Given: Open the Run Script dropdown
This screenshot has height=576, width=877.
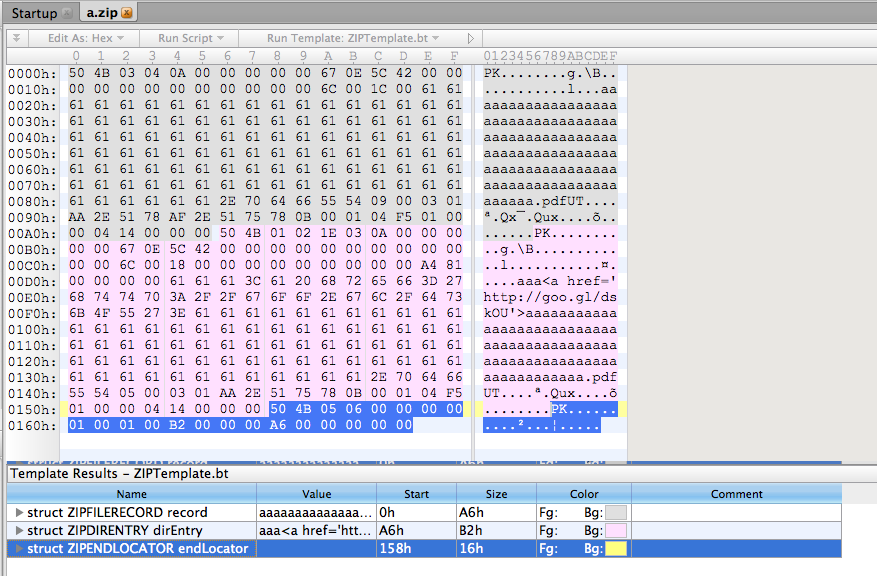Looking at the screenshot, I should click(190, 38).
